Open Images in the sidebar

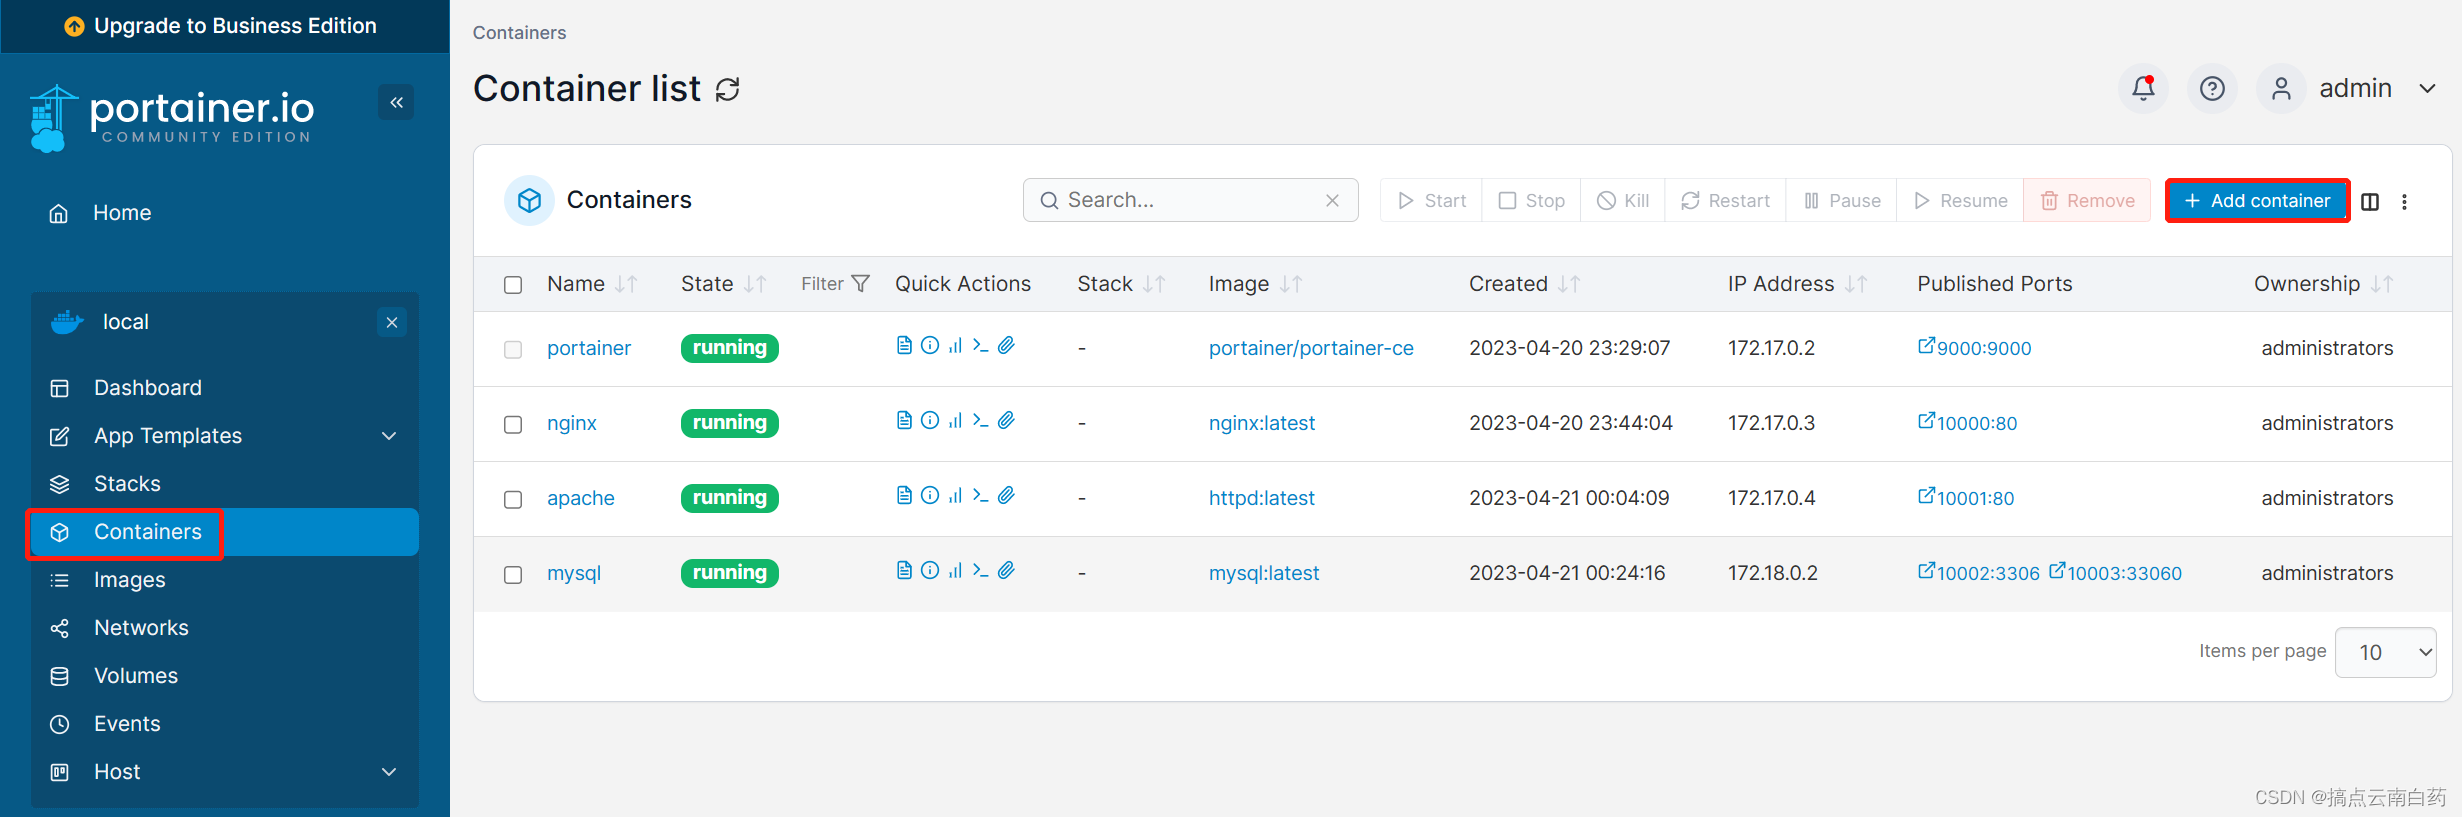tap(225, 580)
